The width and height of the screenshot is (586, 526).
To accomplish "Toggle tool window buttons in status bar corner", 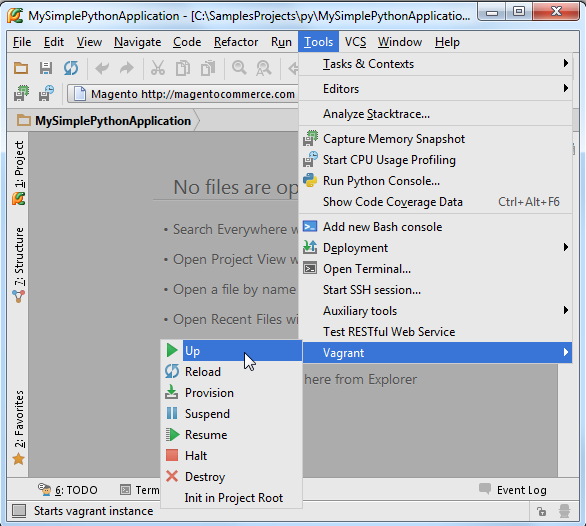I will pos(19,511).
